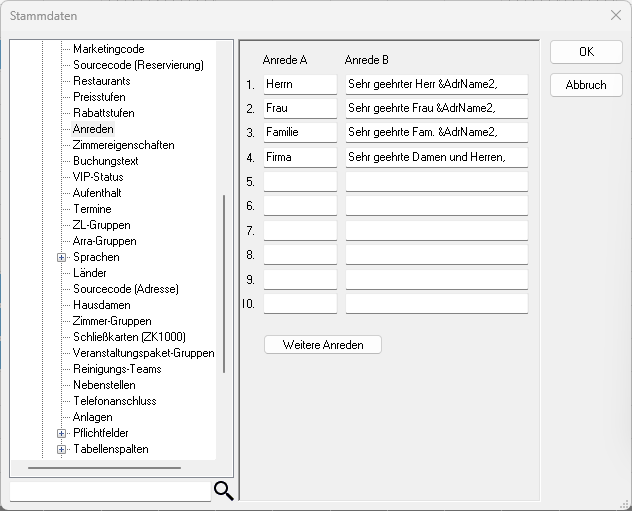Screen dimensions: 632x511
Task: Choose Hausdamen in the tree
Action: pos(102,305)
